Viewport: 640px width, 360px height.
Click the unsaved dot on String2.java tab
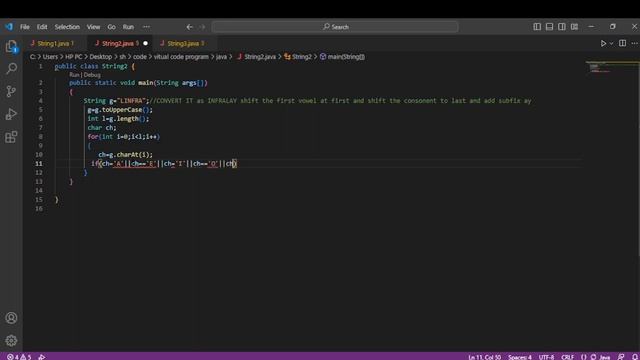point(145,43)
